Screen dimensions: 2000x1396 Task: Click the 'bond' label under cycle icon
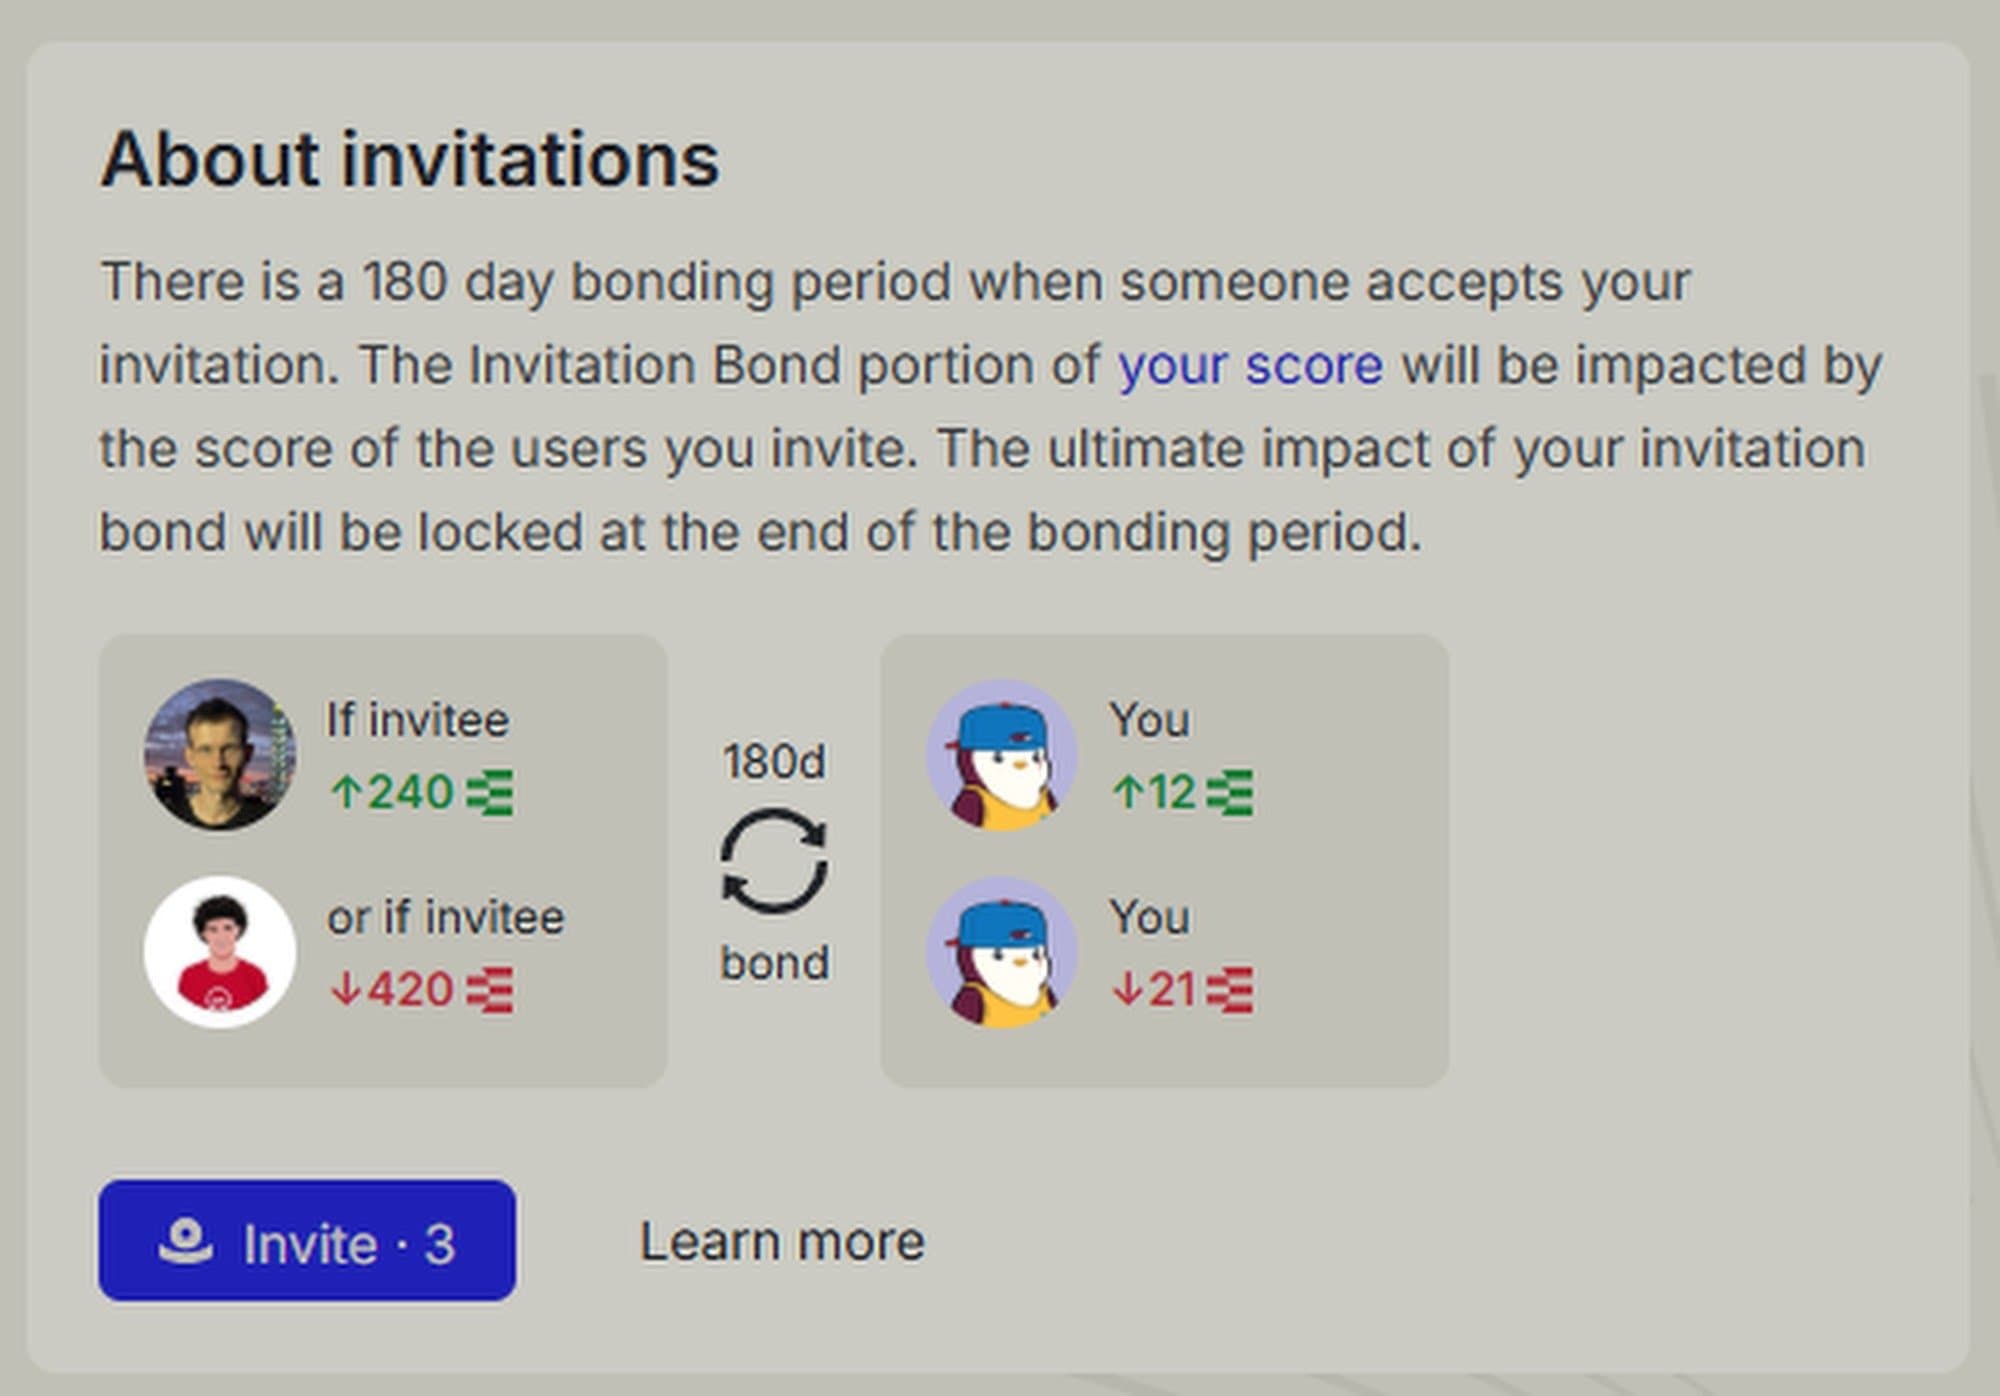pyautogui.click(x=774, y=963)
